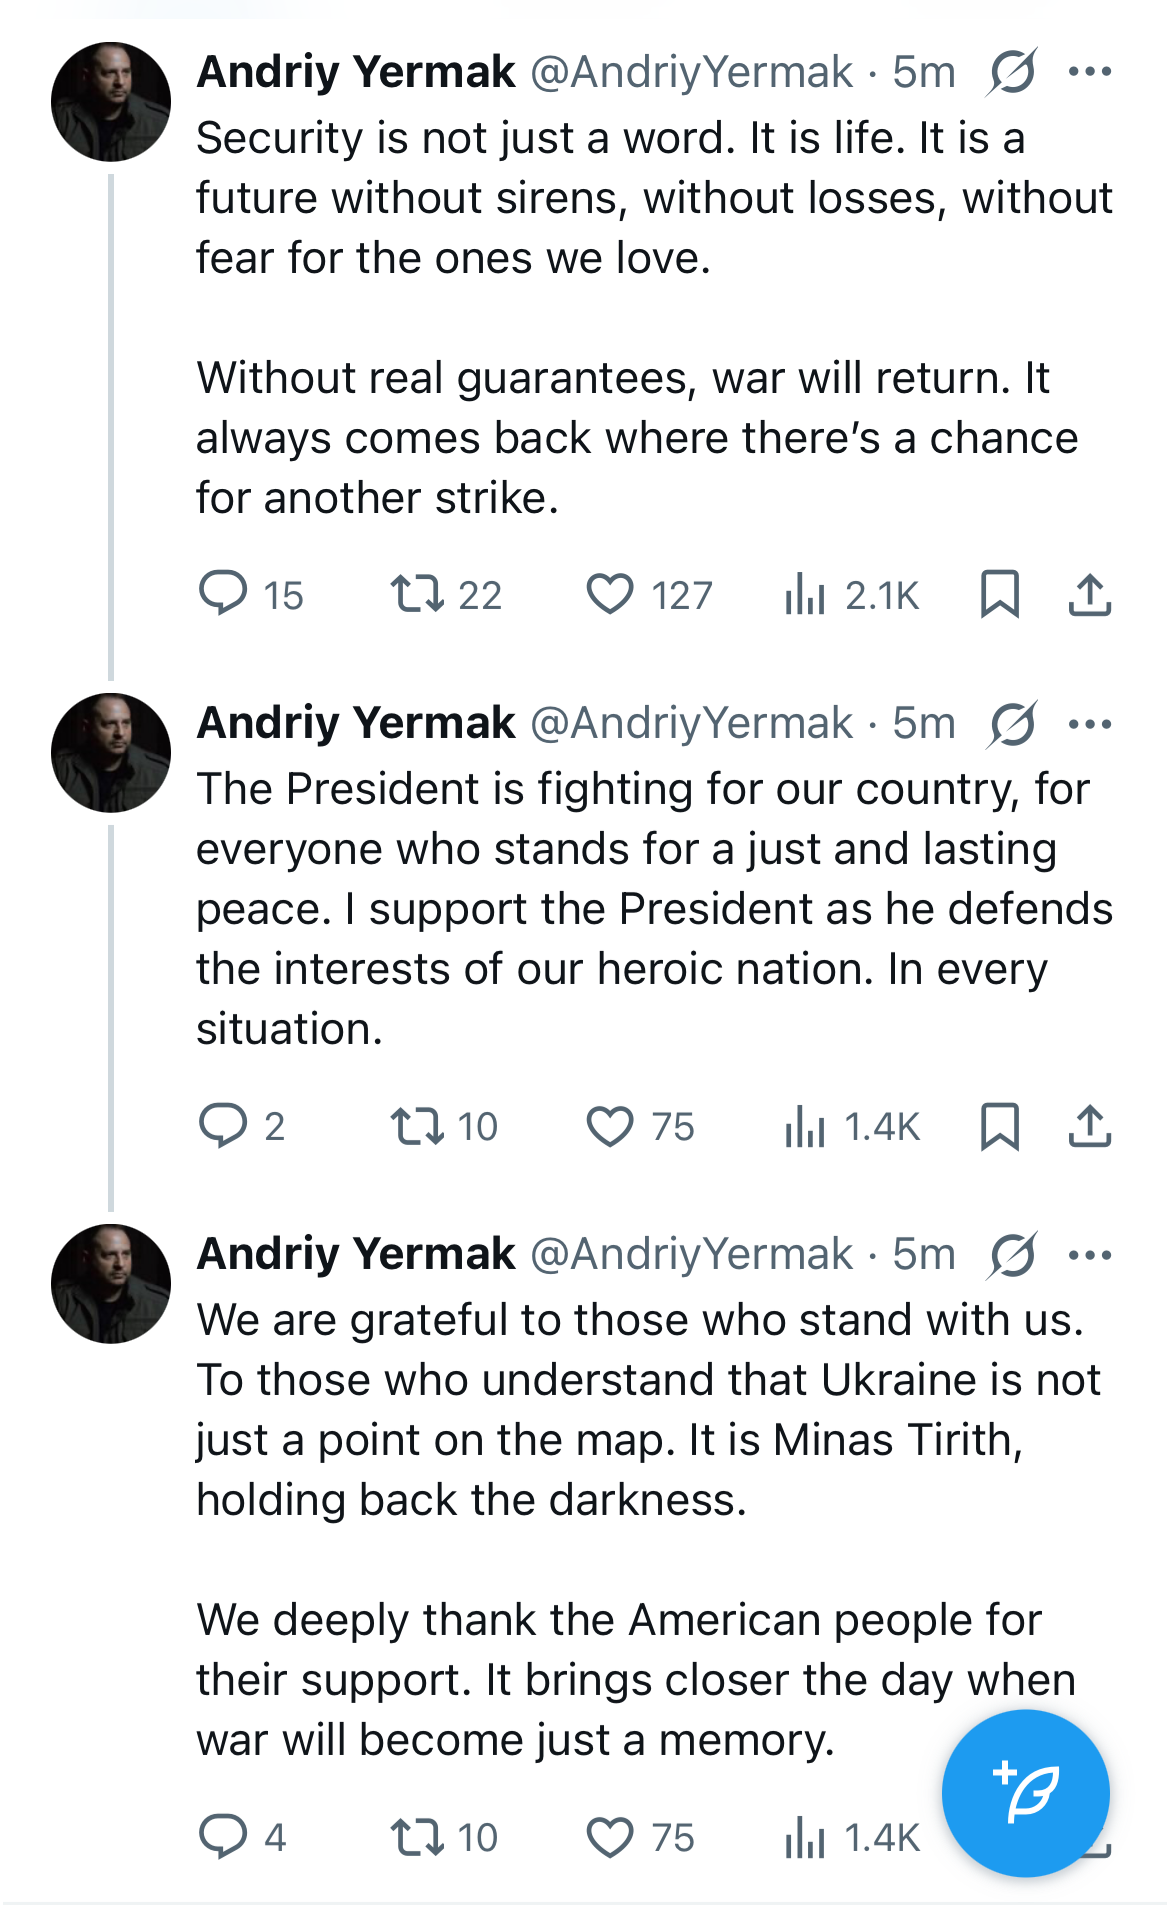
Task: Share the first tweet via share icon
Action: click(x=1090, y=594)
